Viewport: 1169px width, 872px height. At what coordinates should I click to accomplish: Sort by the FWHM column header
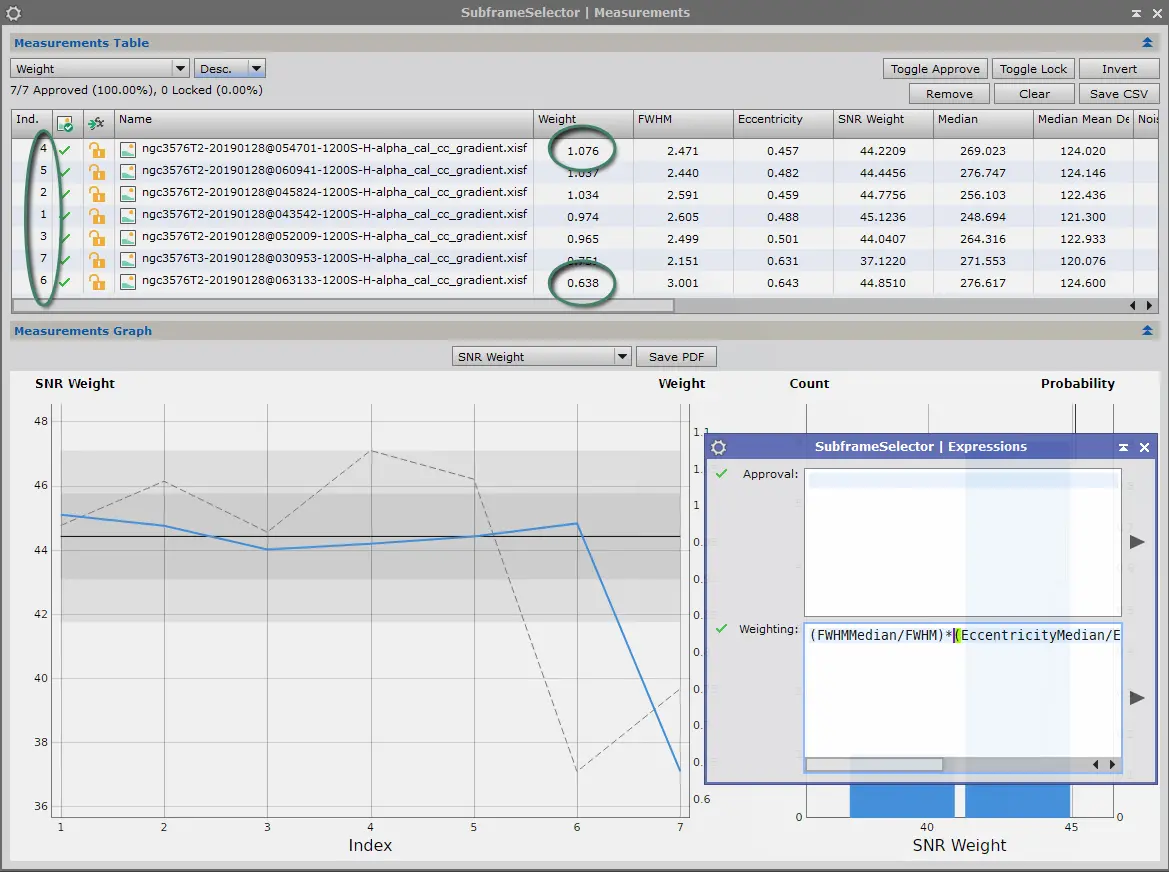[x=682, y=119]
